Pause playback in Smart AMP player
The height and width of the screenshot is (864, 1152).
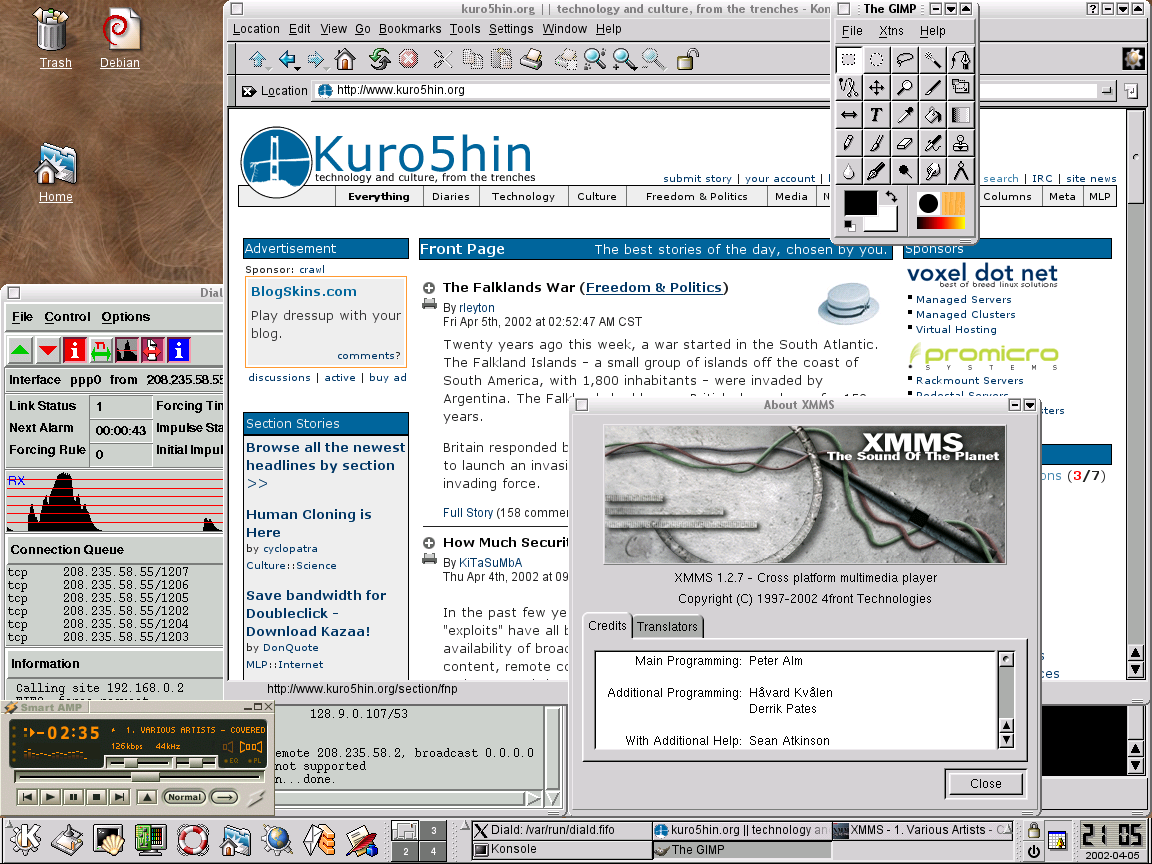pos(73,796)
